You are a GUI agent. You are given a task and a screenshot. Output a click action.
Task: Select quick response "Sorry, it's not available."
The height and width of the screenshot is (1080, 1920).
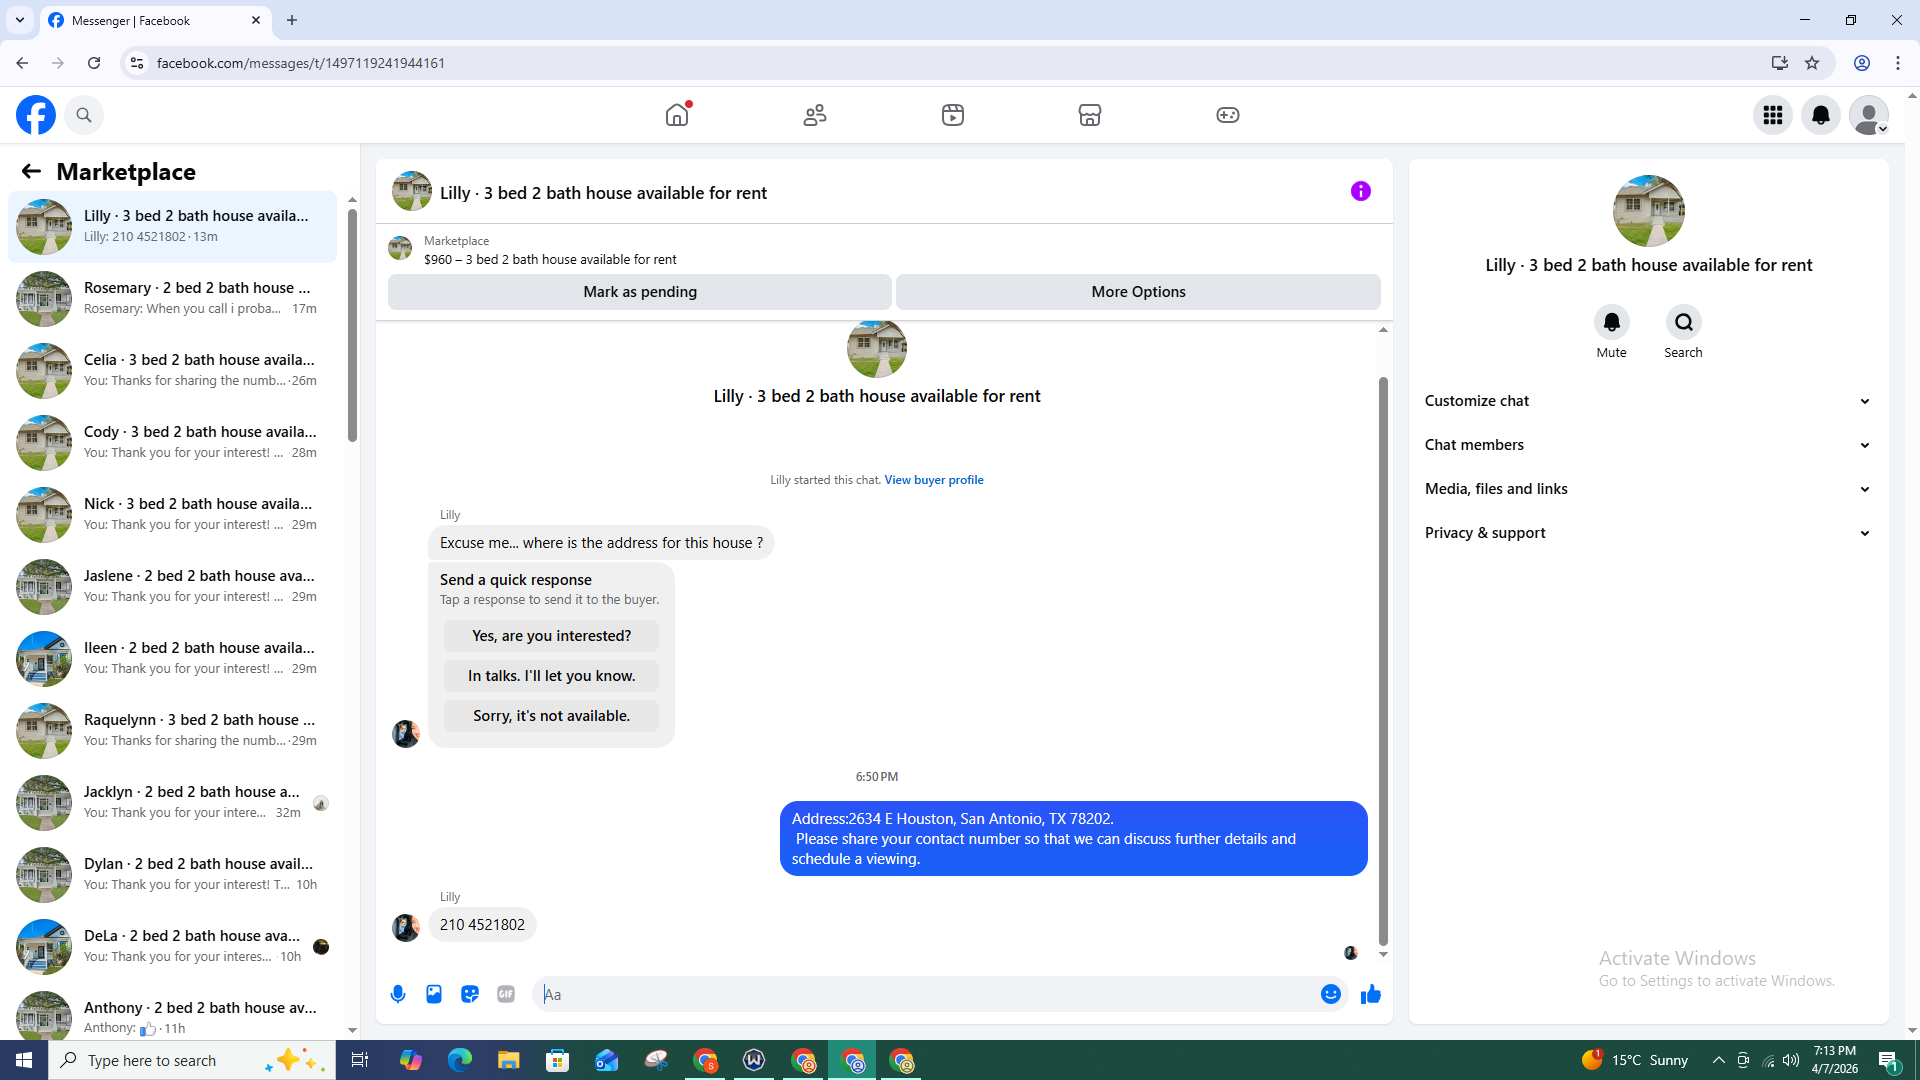point(551,716)
